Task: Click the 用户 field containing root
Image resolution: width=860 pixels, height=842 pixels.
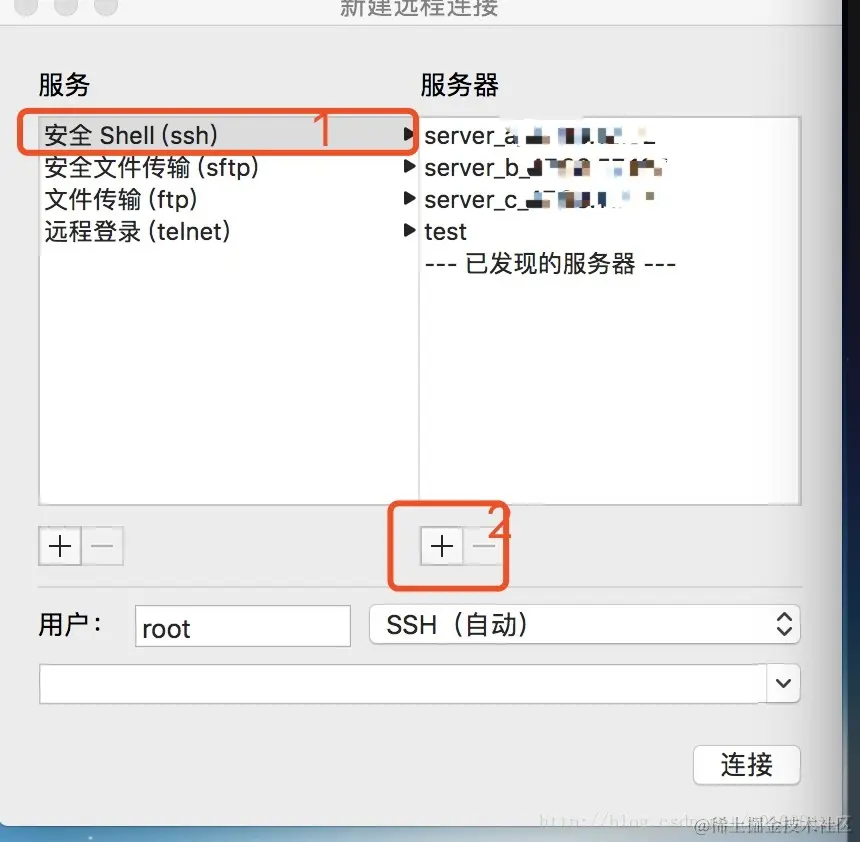Action: pos(242,626)
